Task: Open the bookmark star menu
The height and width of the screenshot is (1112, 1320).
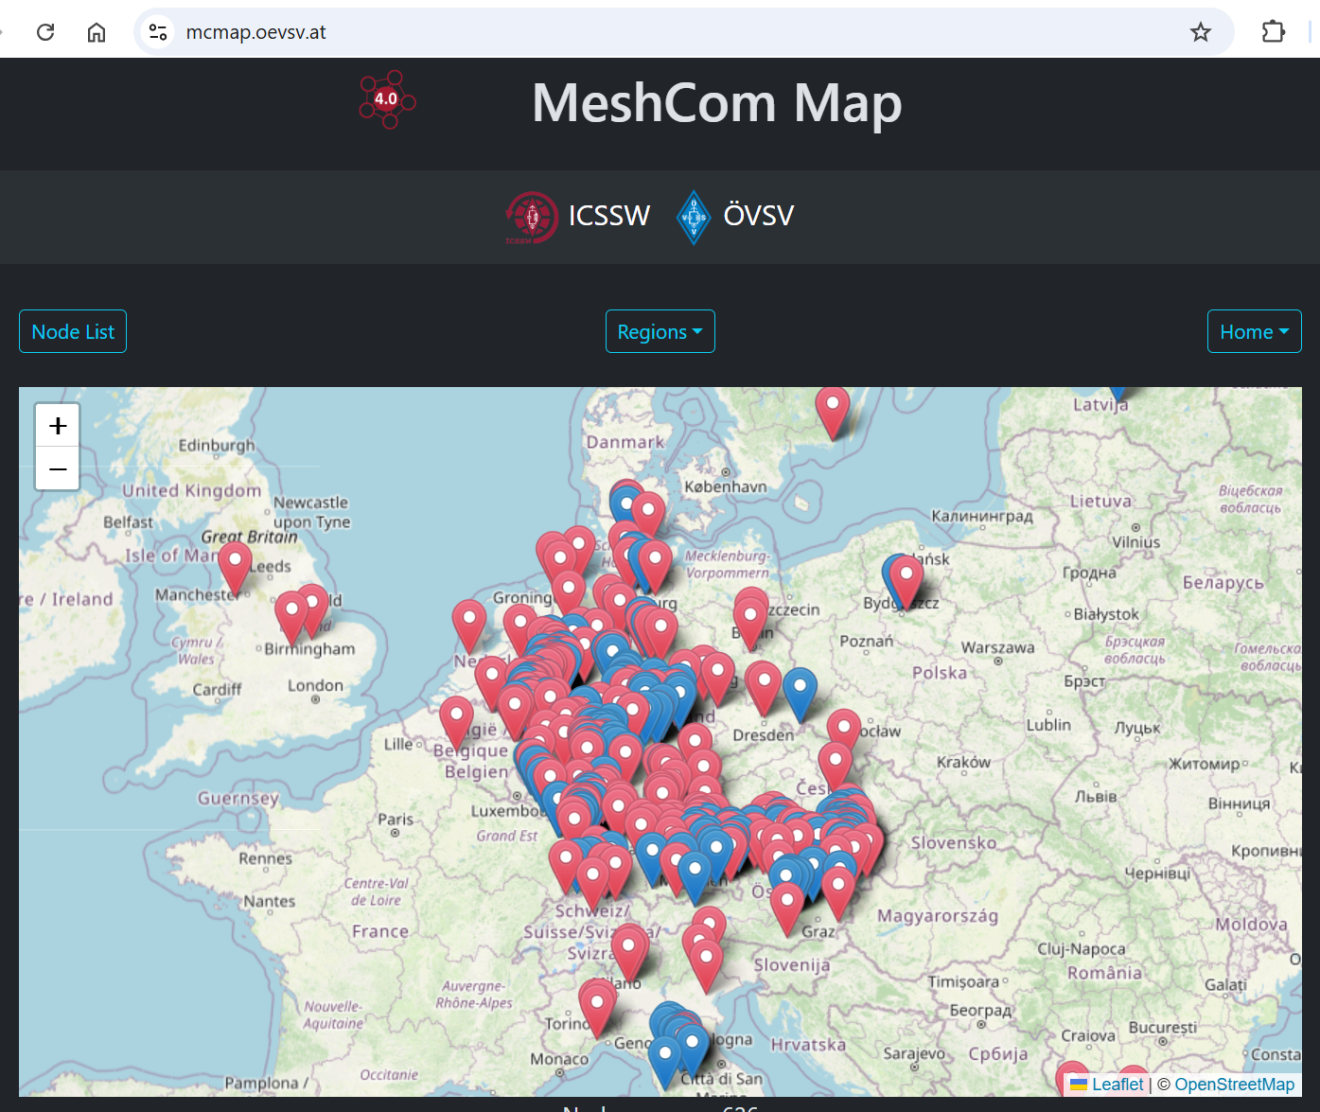Action: [x=1199, y=31]
